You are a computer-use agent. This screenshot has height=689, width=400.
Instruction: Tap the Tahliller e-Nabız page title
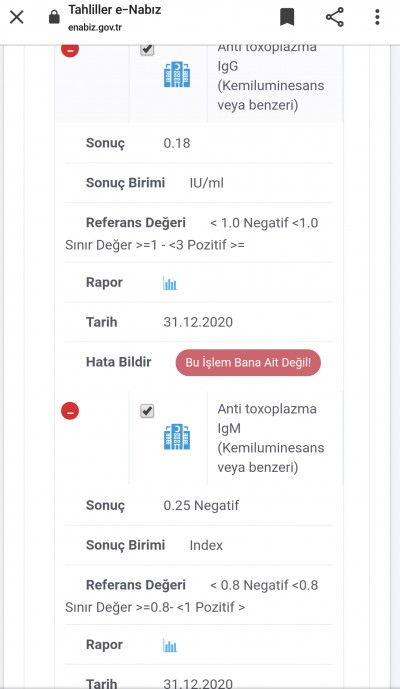(x=114, y=9)
